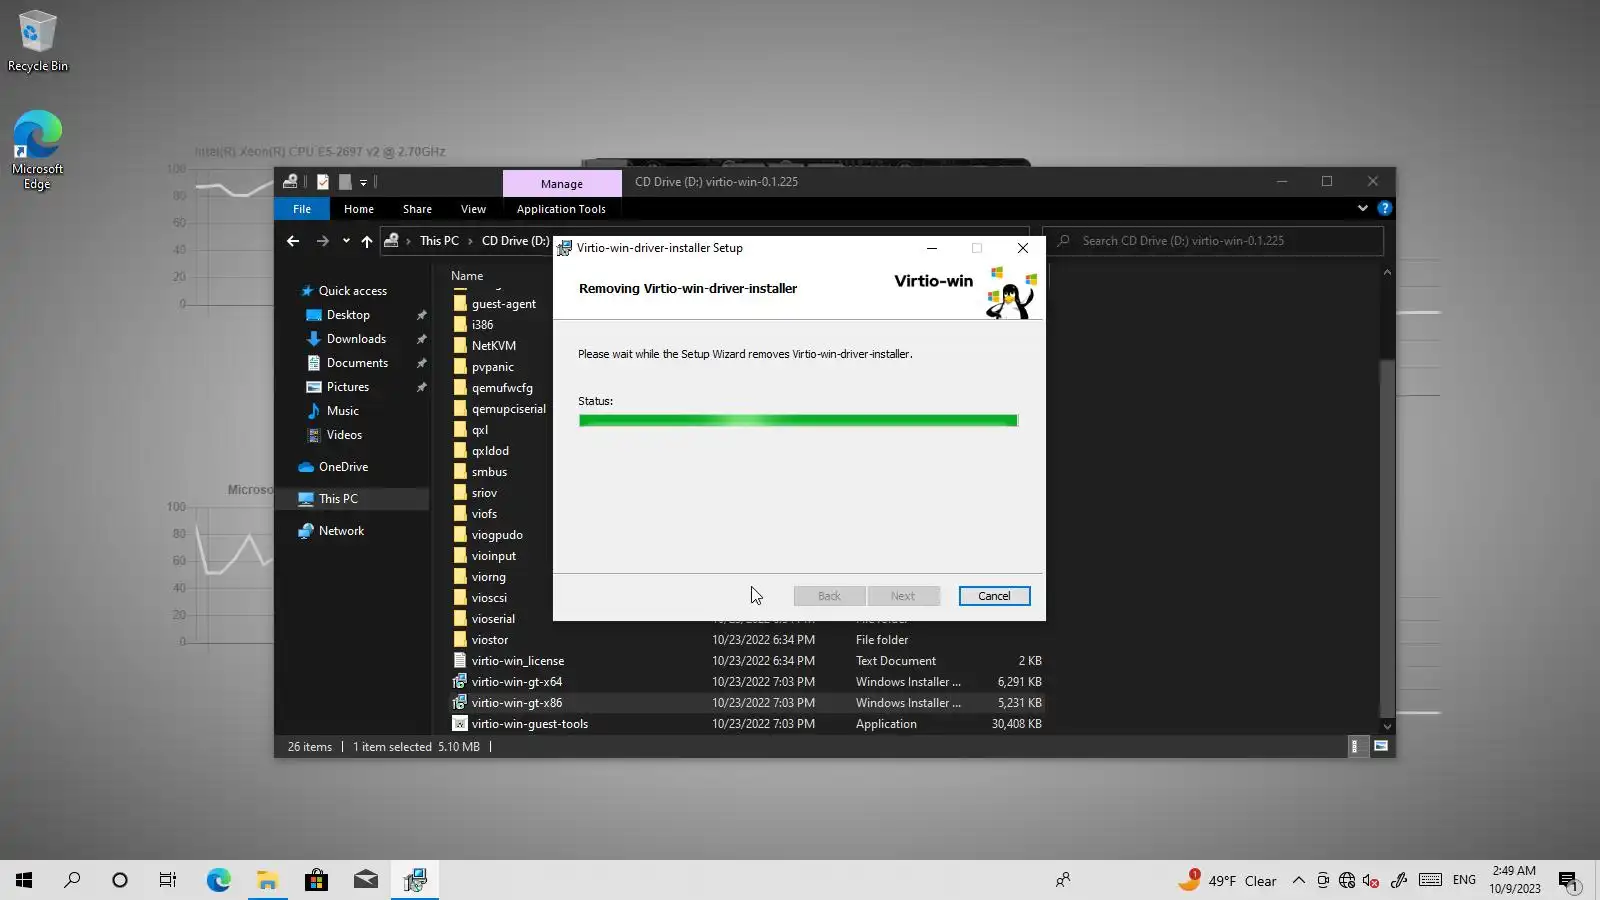The image size is (1600, 900).
Task: Switch to File Explorer on the taskbar
Action: 267,880
